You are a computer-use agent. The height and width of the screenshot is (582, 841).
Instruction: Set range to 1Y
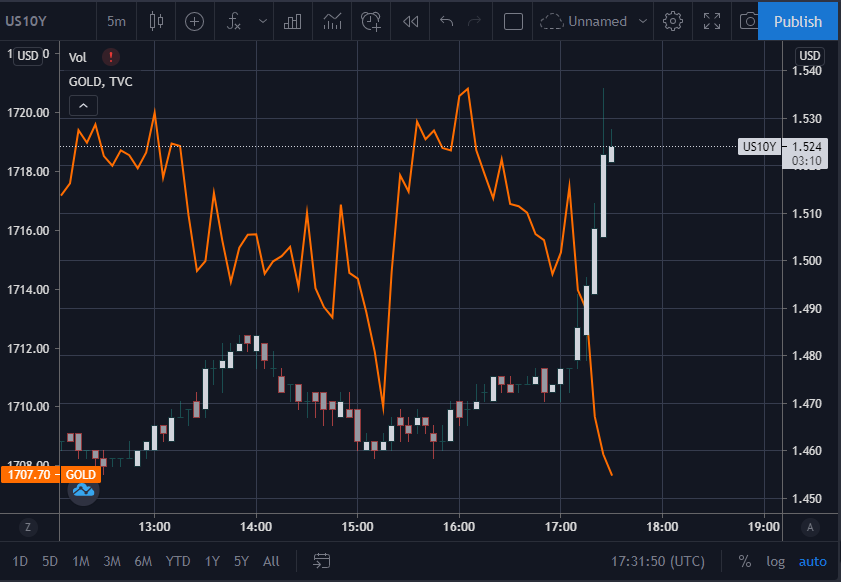[212, 561]
